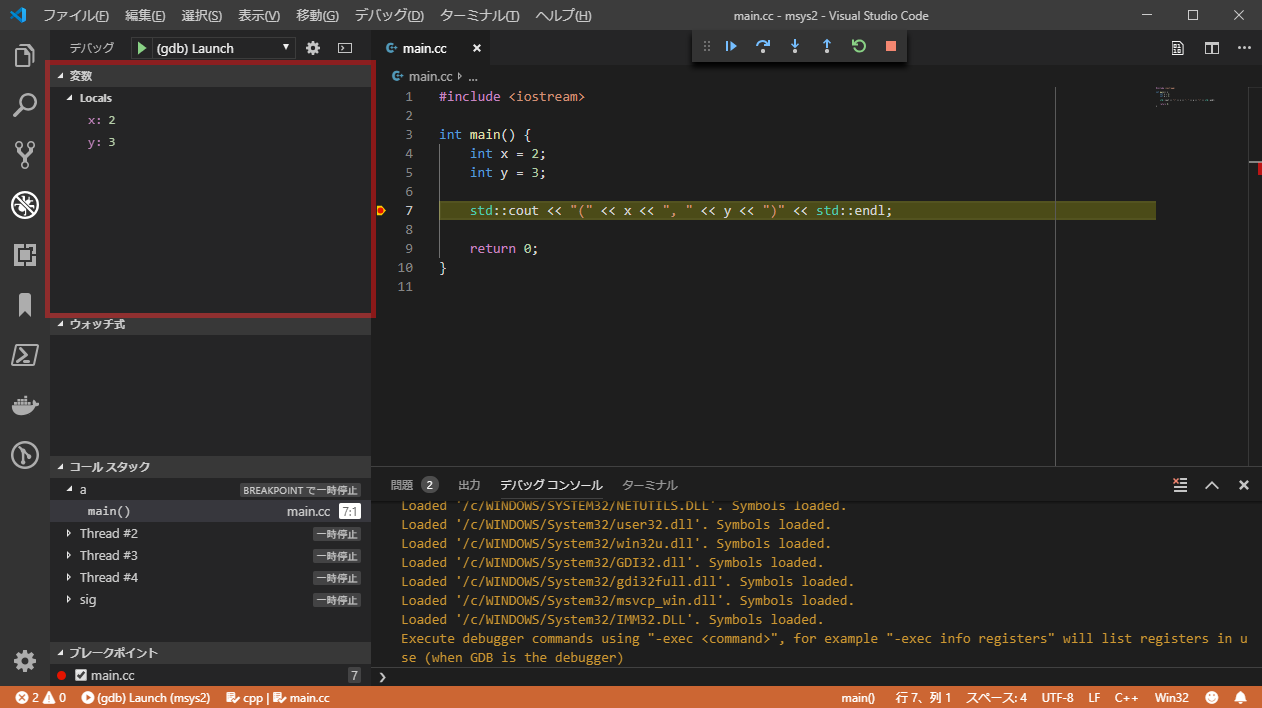The height and width of the screenshot is (708, 1262).
Task: Click errors and warnings count in status bar
Action: point(41,697)
